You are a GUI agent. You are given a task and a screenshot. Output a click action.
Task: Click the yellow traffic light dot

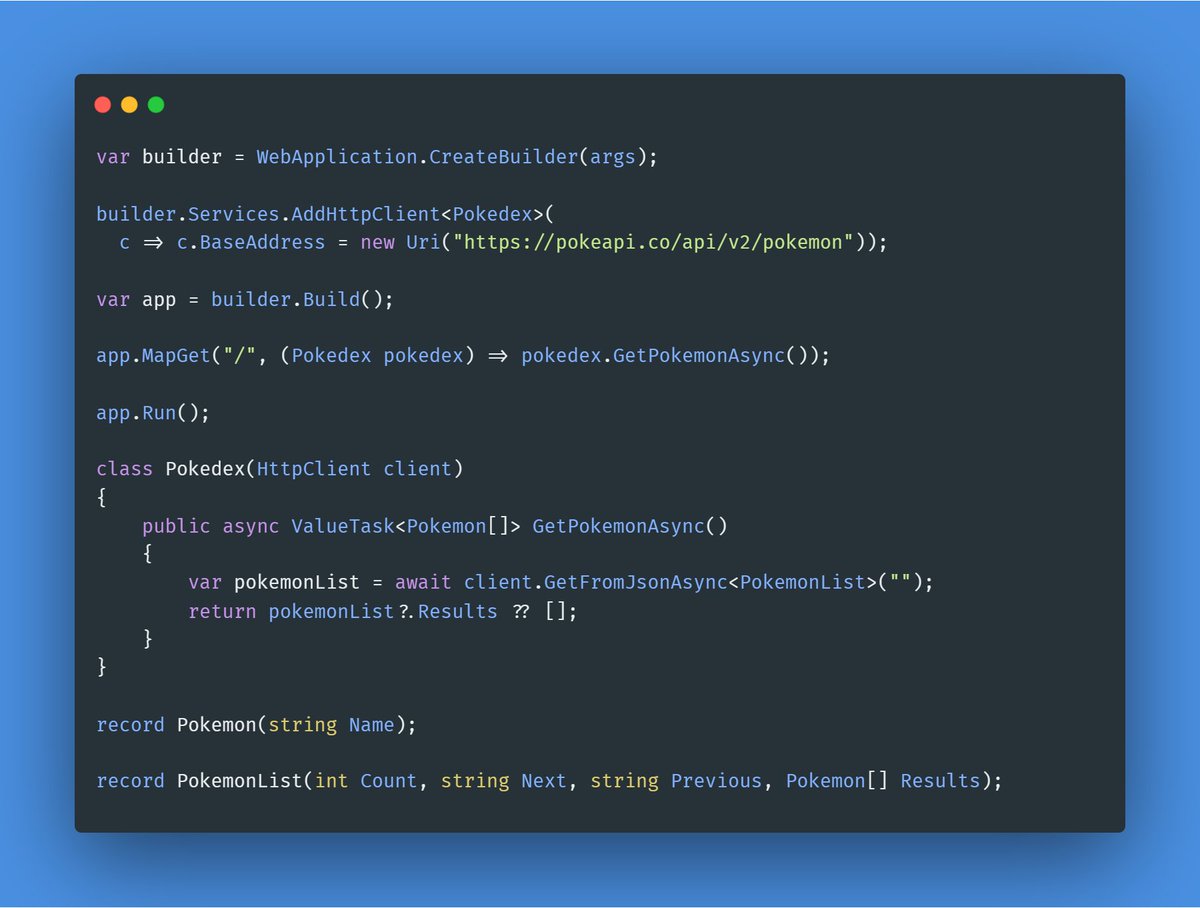pyautogui.click(x=128, y=104)
